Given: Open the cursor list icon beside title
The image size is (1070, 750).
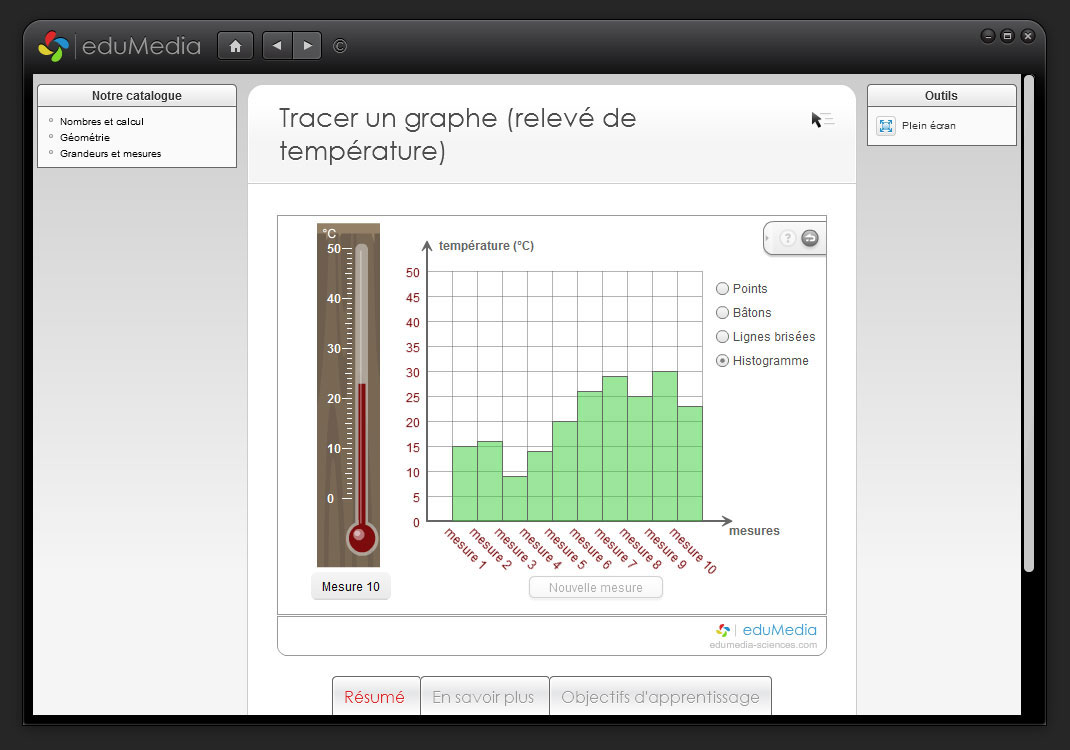Looking at the screenshot, I should [822, 120].
